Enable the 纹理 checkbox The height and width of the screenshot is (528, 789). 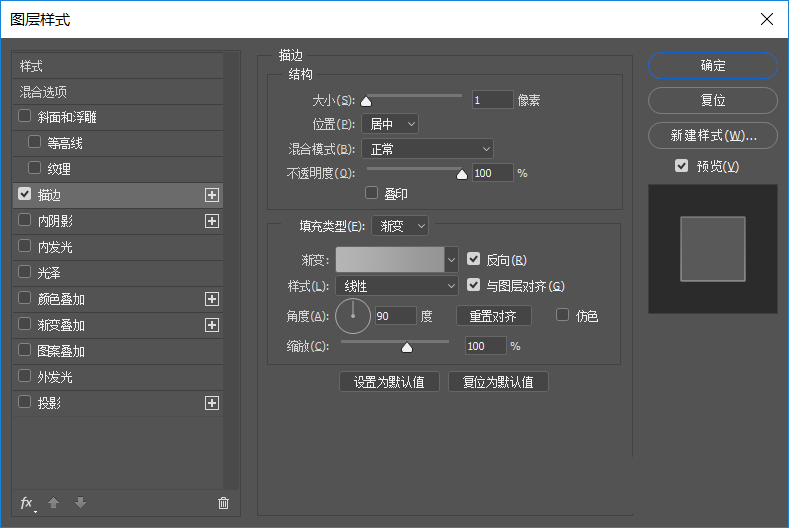34,168
